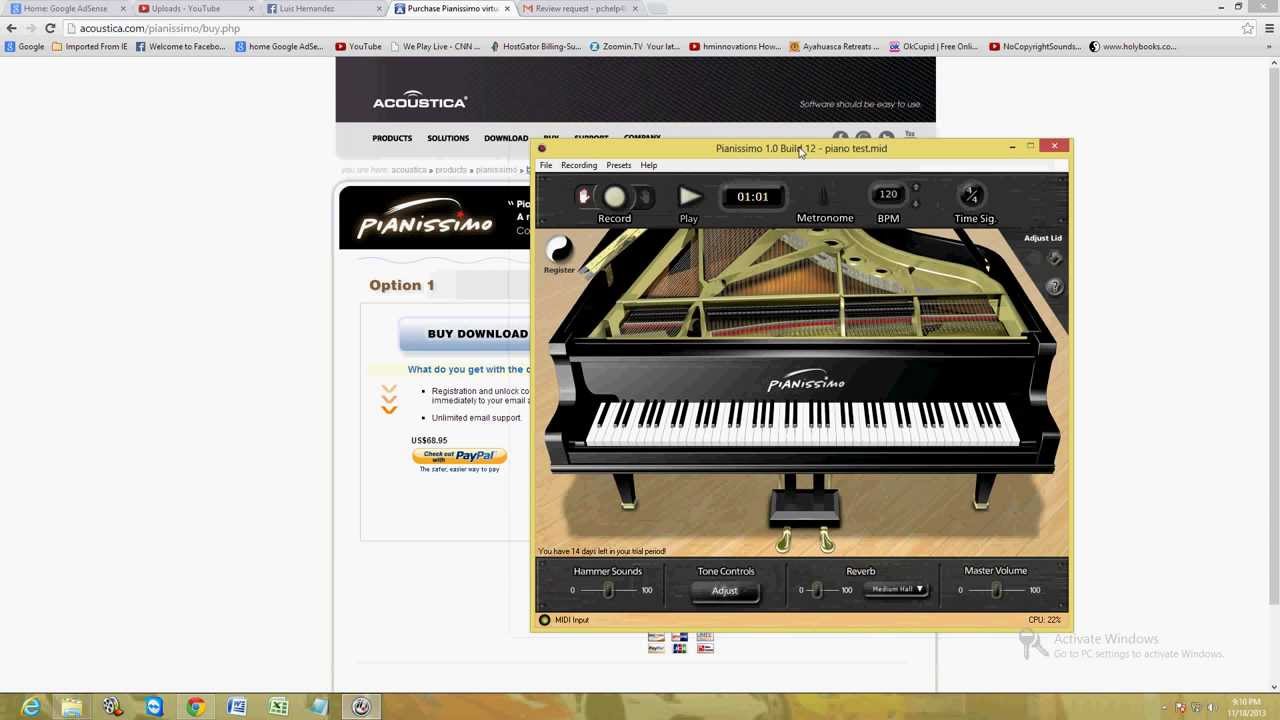The image size is (1280, 720).
Task: Click the 120 BPM value display
Action: click(x=888, y=195)
